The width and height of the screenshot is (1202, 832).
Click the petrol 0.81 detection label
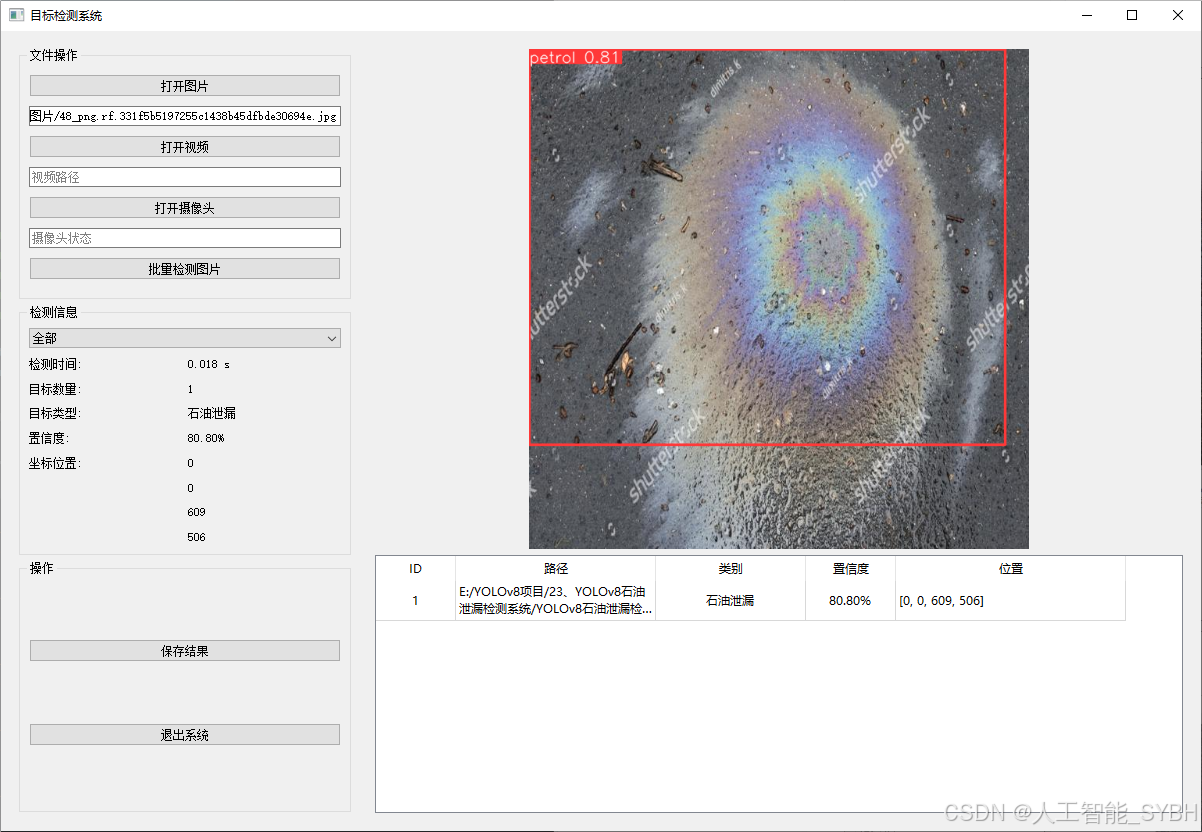coord(576,57)
